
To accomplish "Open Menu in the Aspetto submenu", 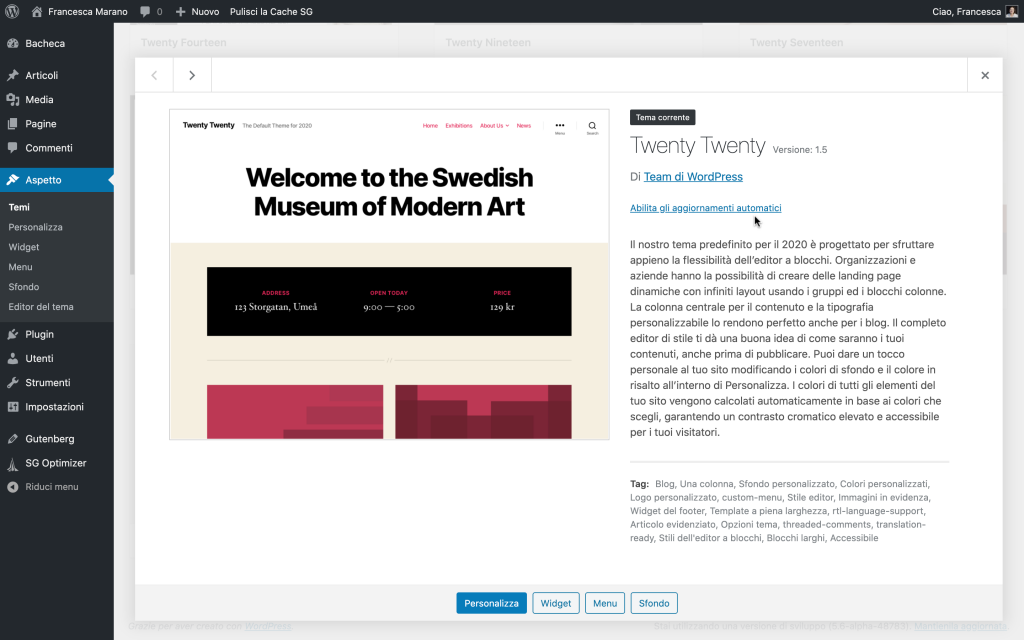I will pyautogui.click(x=20, y=267).
